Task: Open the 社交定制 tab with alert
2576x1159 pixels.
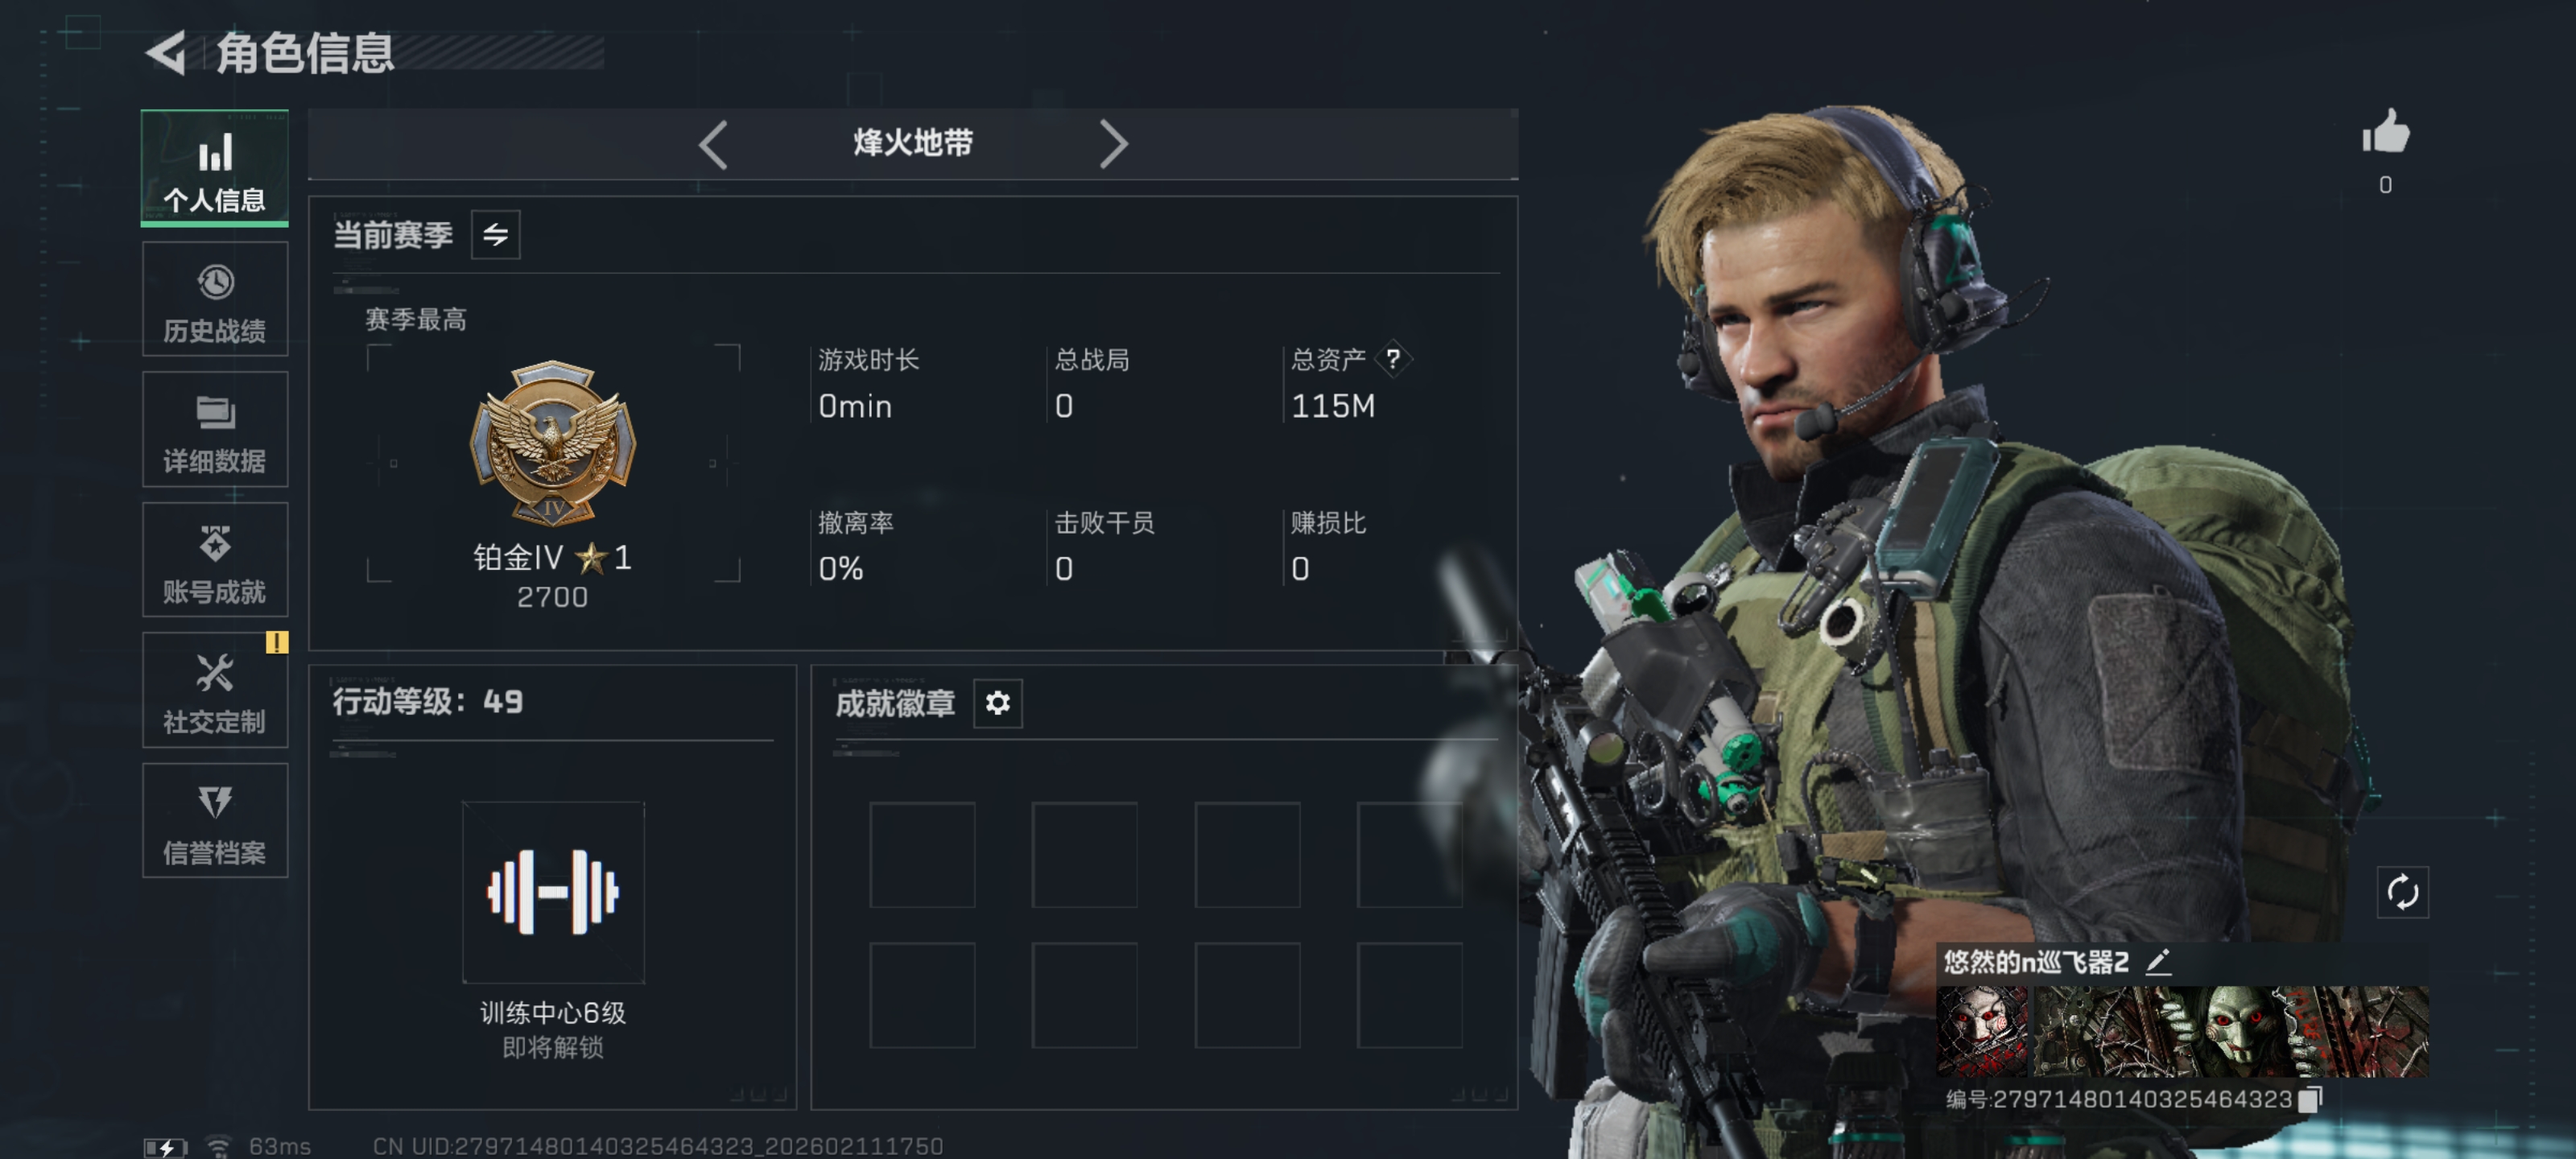Action: coord(215,690)
